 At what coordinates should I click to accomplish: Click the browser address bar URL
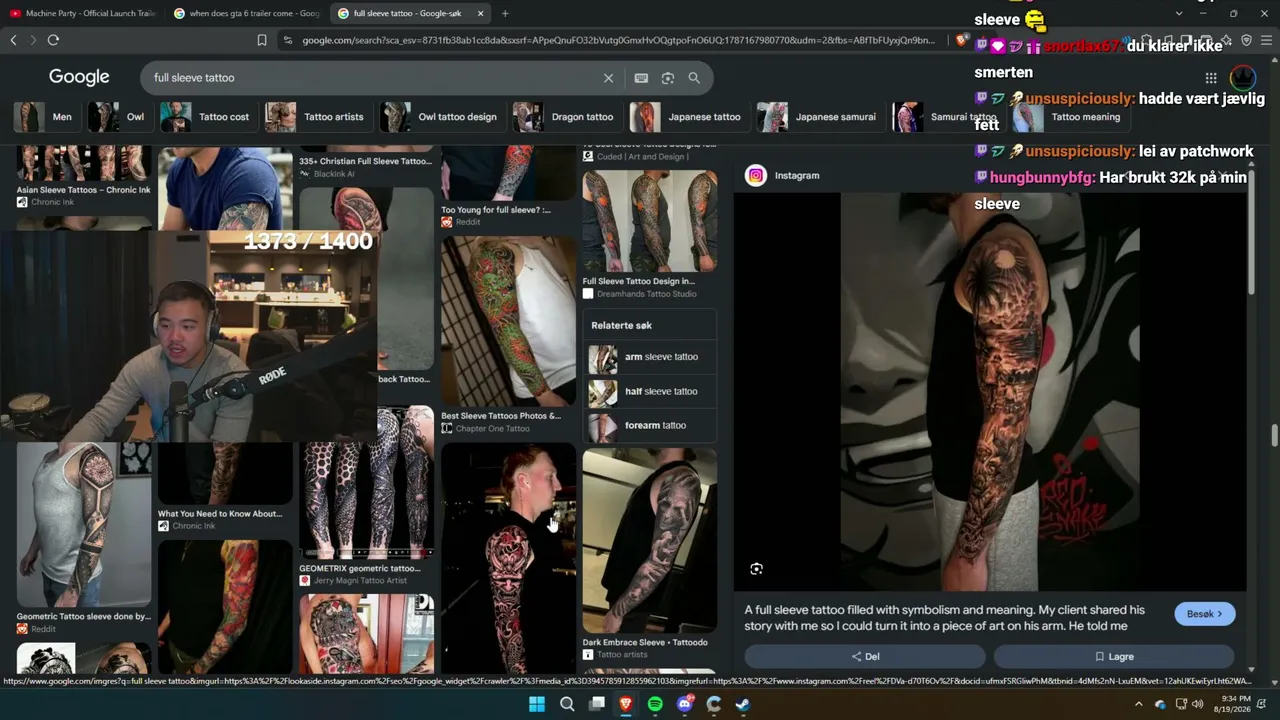(x=619, y=40)
